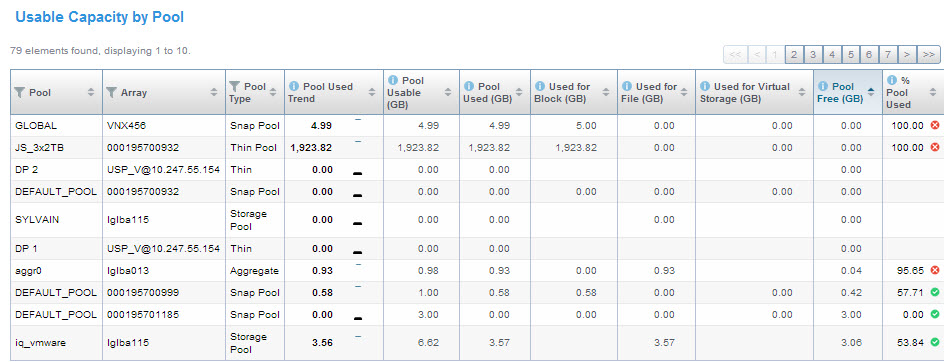This screenshot has height=362, width=944.
Task: Click the info icon on Pool Free (GB)
Action: 822,86
